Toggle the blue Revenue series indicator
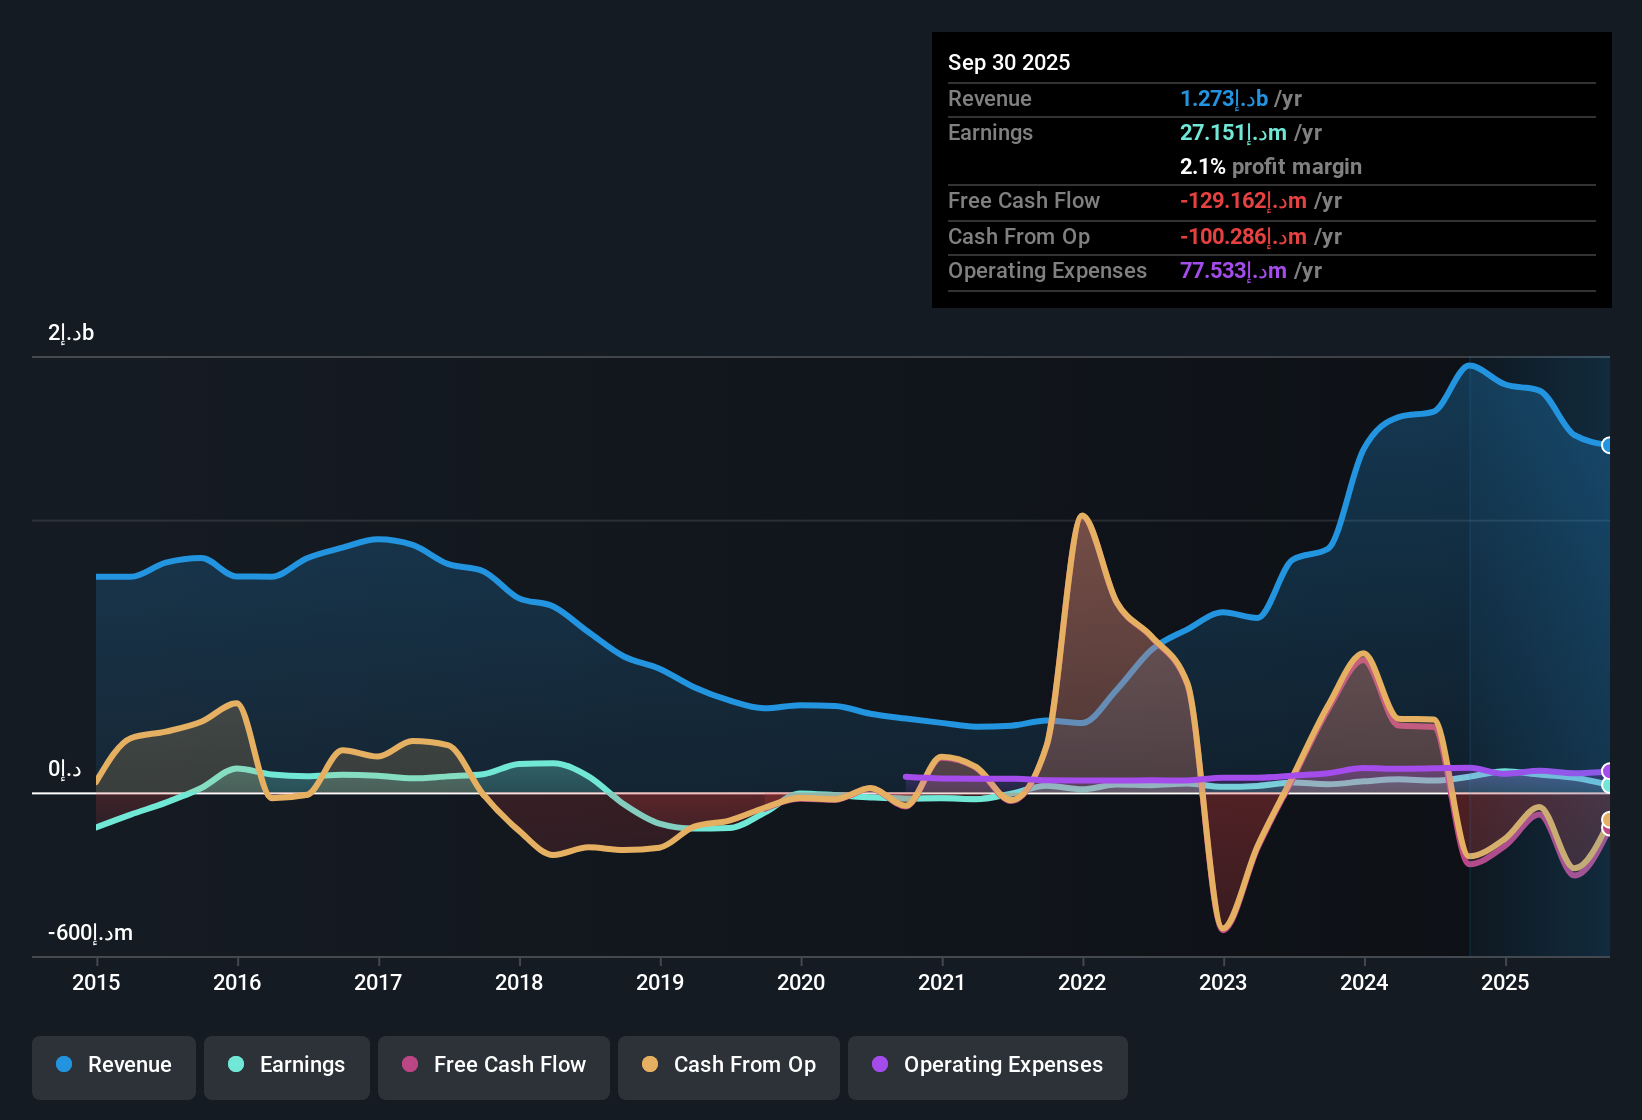 pos(63,1065)
